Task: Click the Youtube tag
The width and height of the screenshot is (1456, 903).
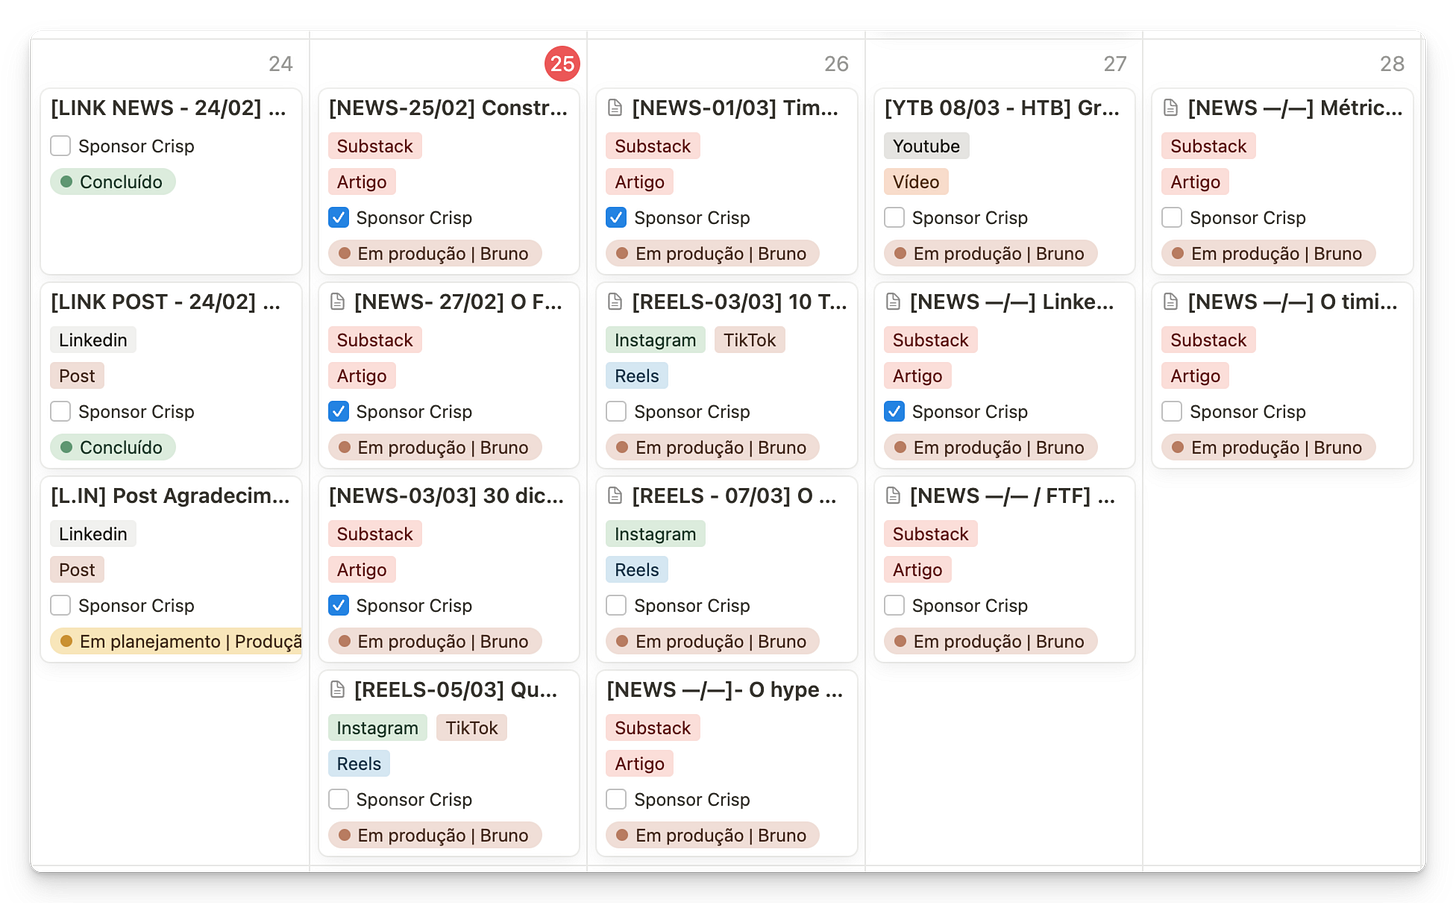Action: (x=926, y=146)
